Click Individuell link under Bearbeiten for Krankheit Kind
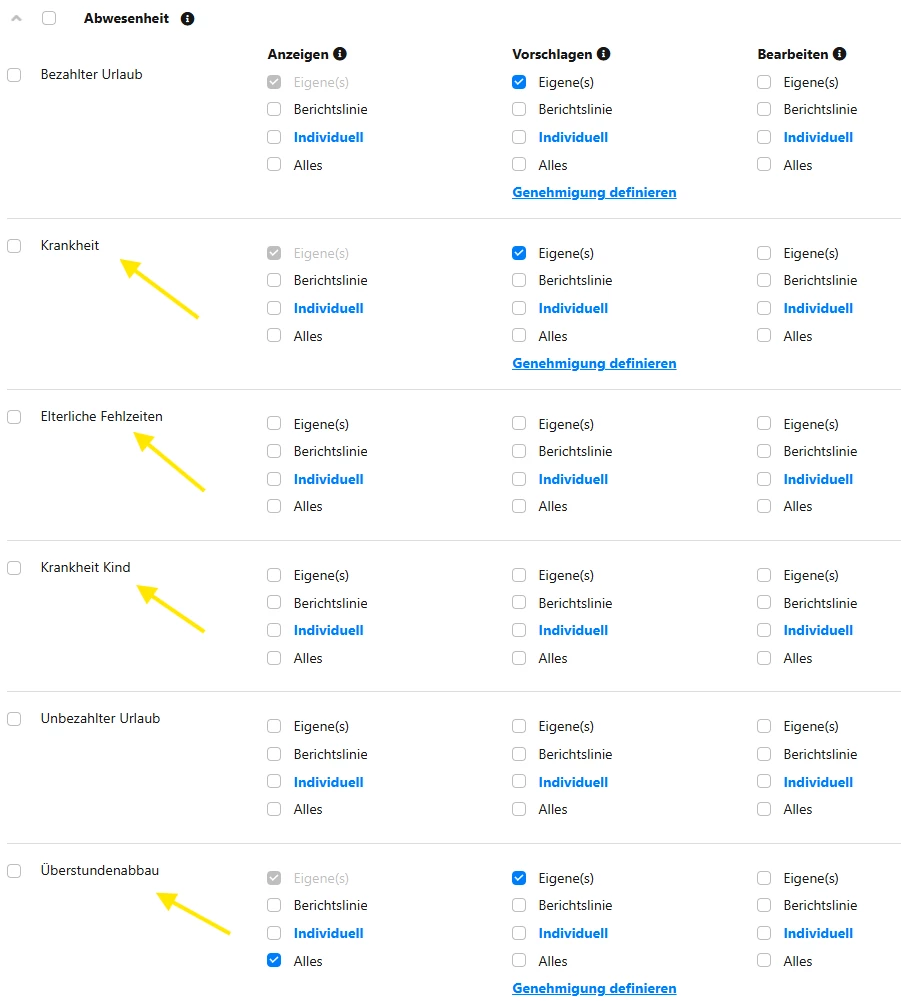This screenshot has height=1007, width=901. tap(818, 630)
